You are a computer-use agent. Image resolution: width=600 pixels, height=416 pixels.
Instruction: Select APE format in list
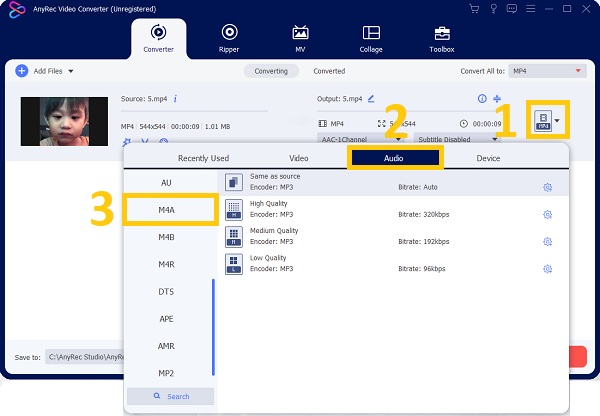[x=166, y=319]
